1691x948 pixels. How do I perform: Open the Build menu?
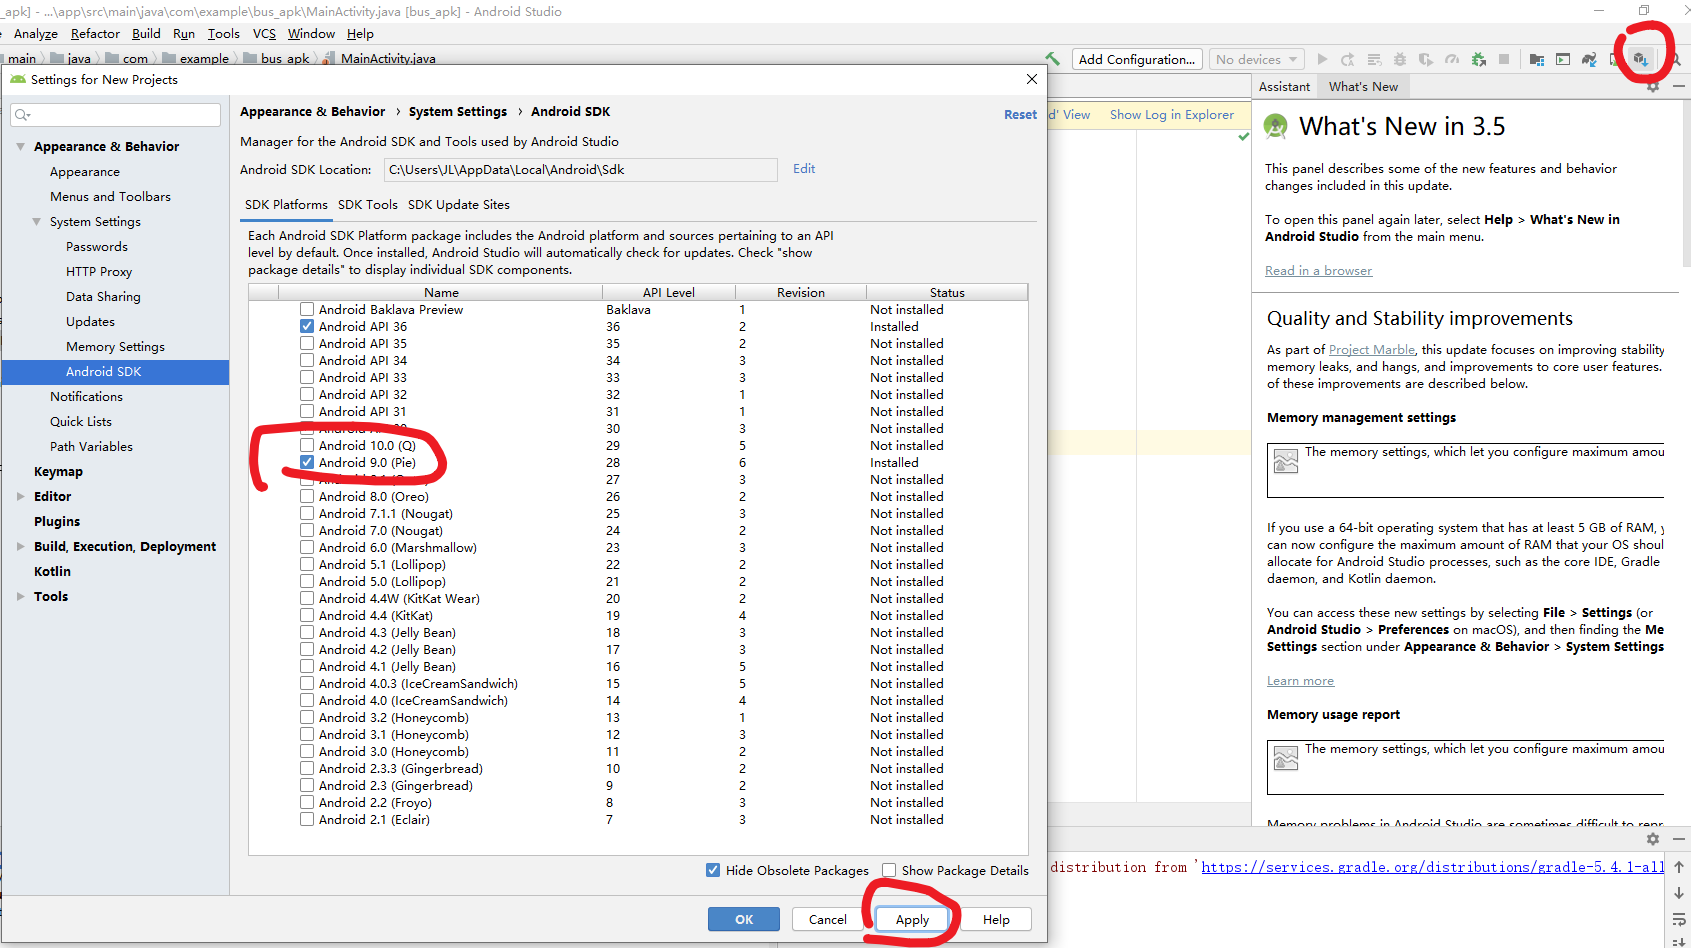(146, 33)
